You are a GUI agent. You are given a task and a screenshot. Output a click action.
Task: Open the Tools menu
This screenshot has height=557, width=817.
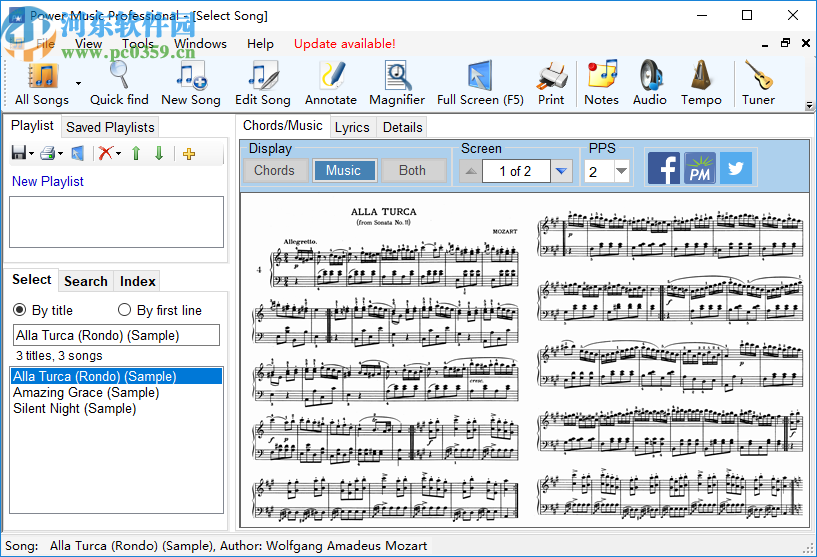click(138, 44)
